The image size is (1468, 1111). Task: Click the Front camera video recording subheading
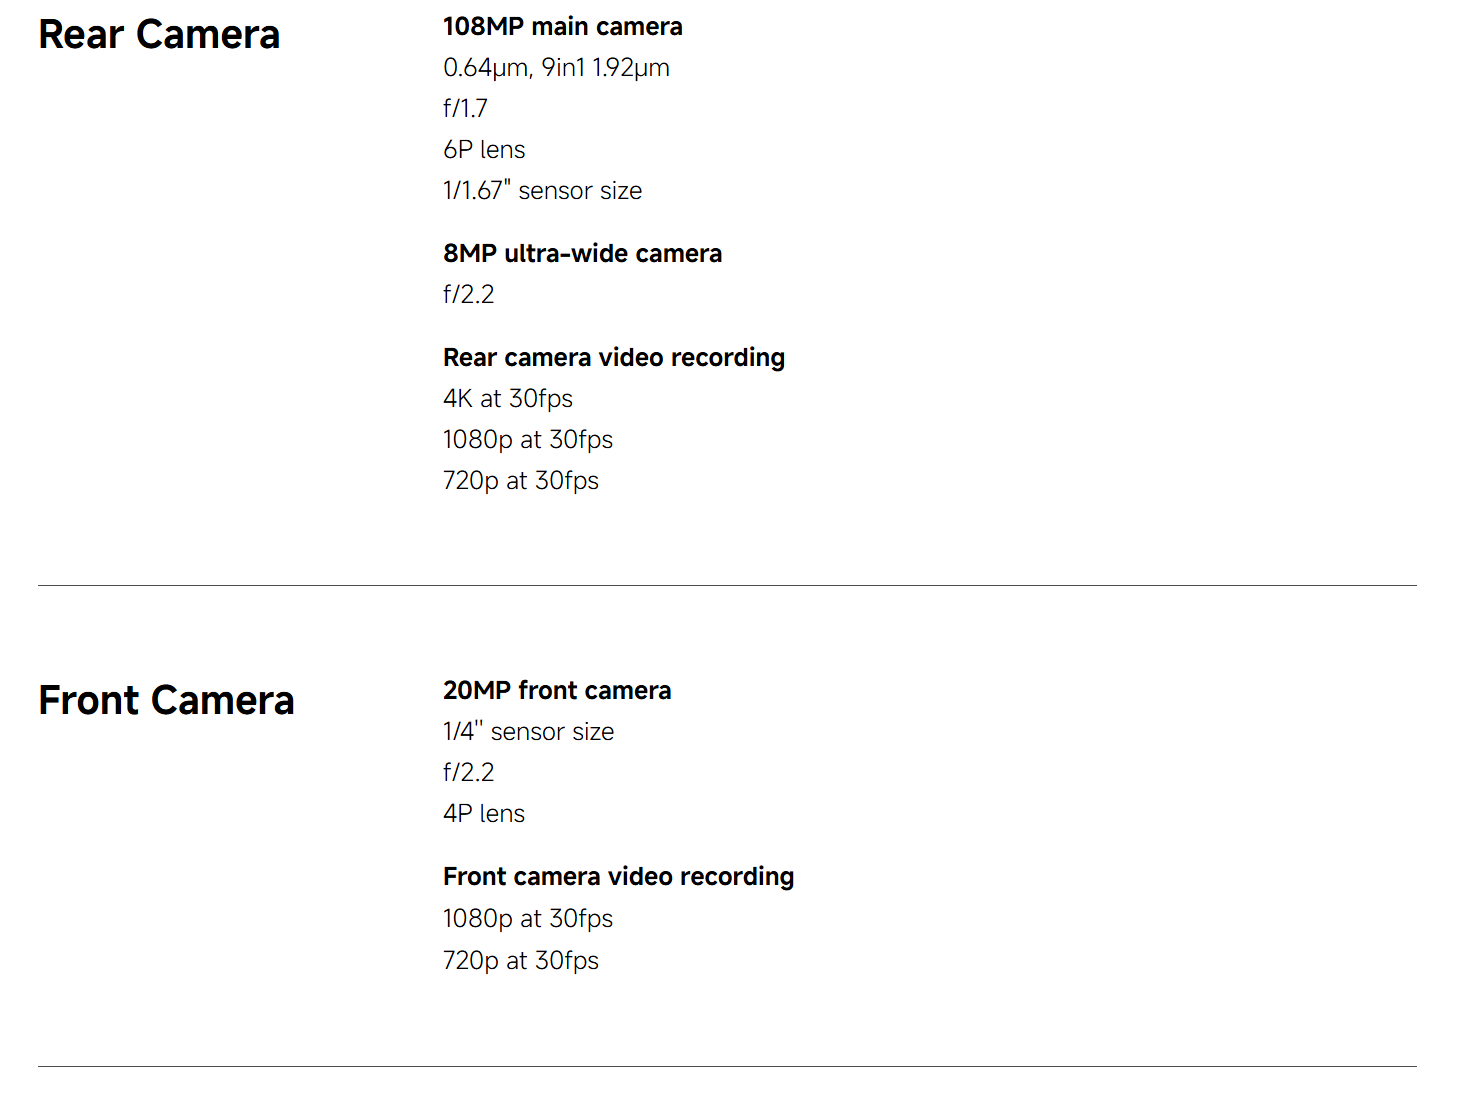click(618, 877)
